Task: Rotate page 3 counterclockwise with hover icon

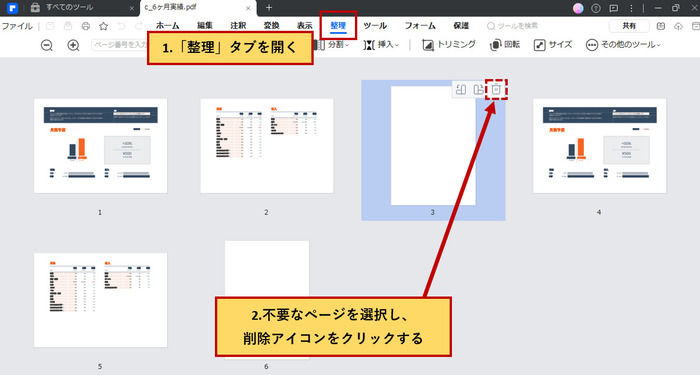Action: (461, 89)
